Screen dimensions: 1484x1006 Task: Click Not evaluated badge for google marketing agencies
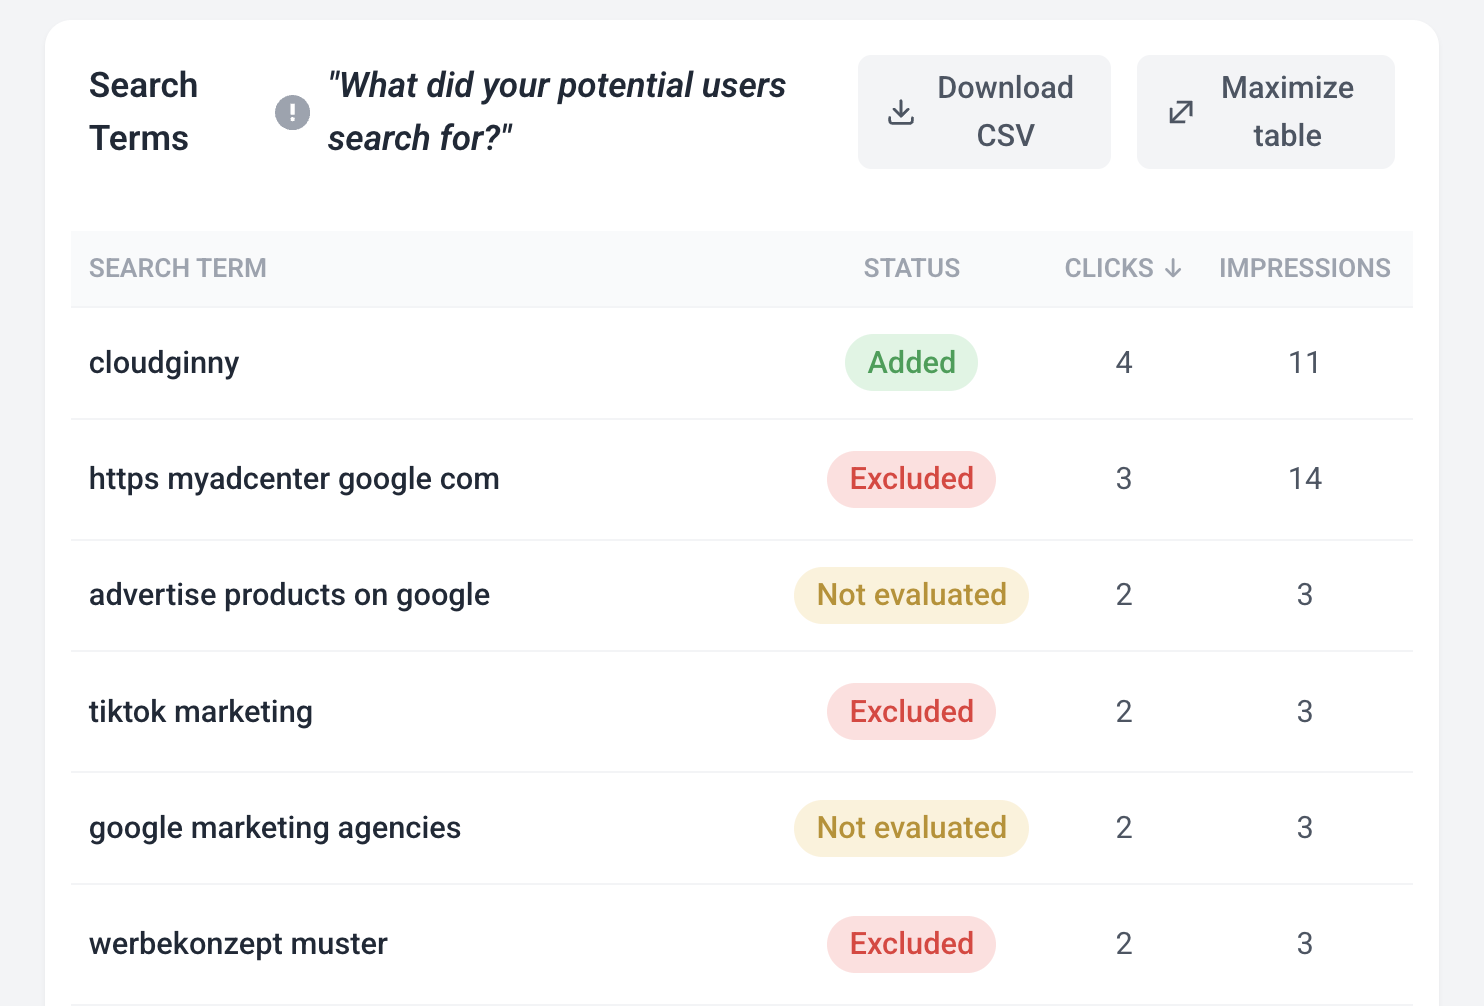click(x=912, y=828)
